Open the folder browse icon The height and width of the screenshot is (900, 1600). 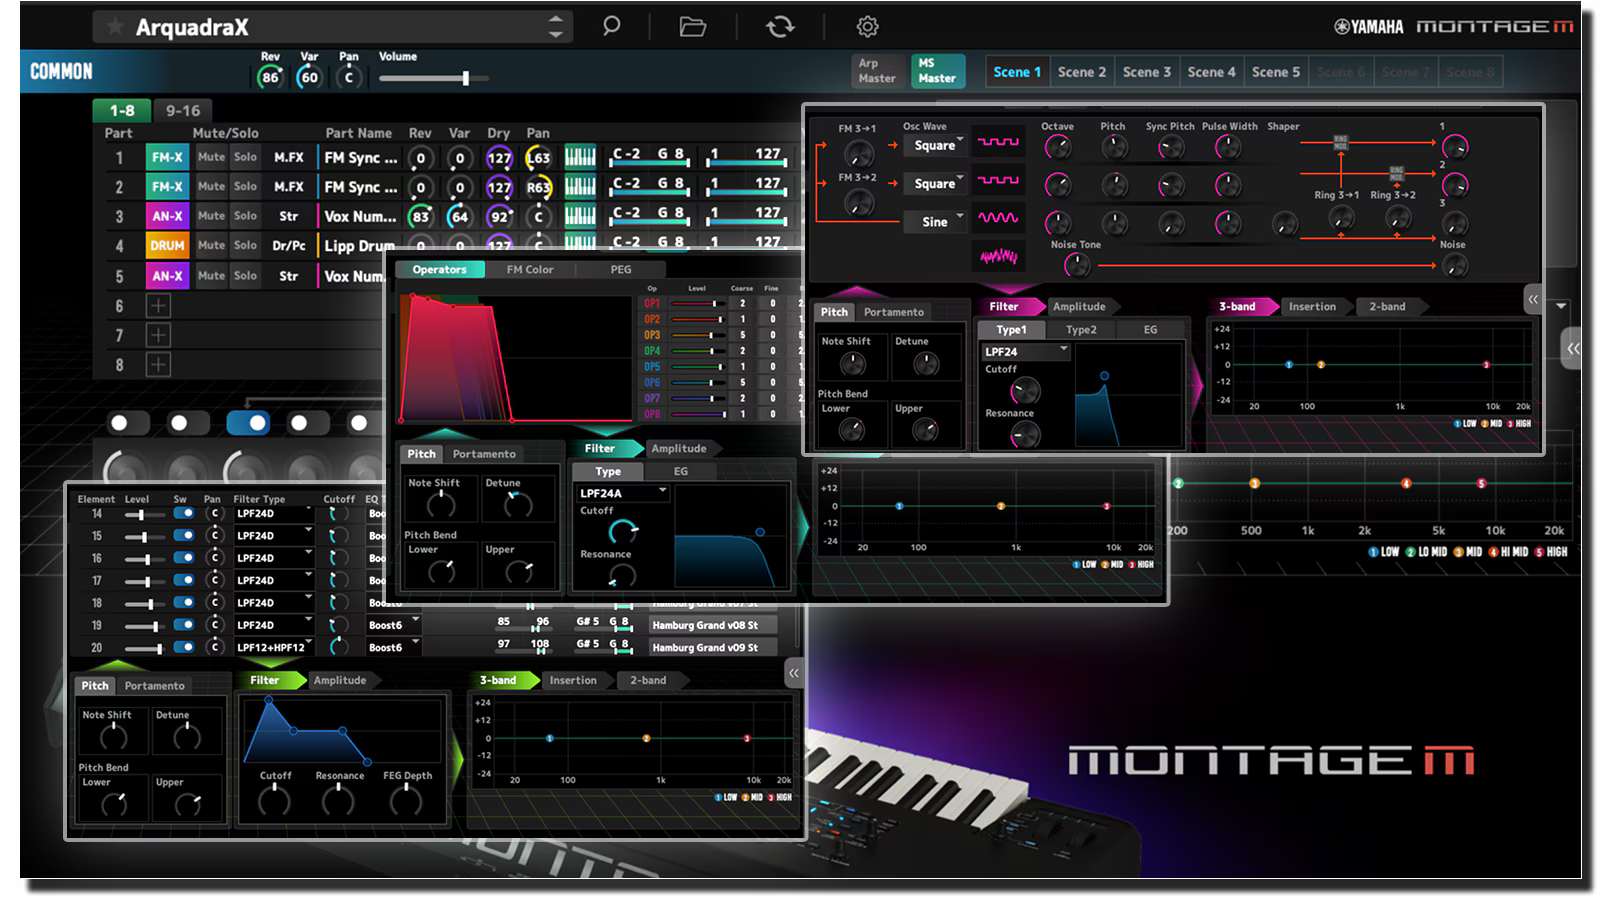coord(692,27)
